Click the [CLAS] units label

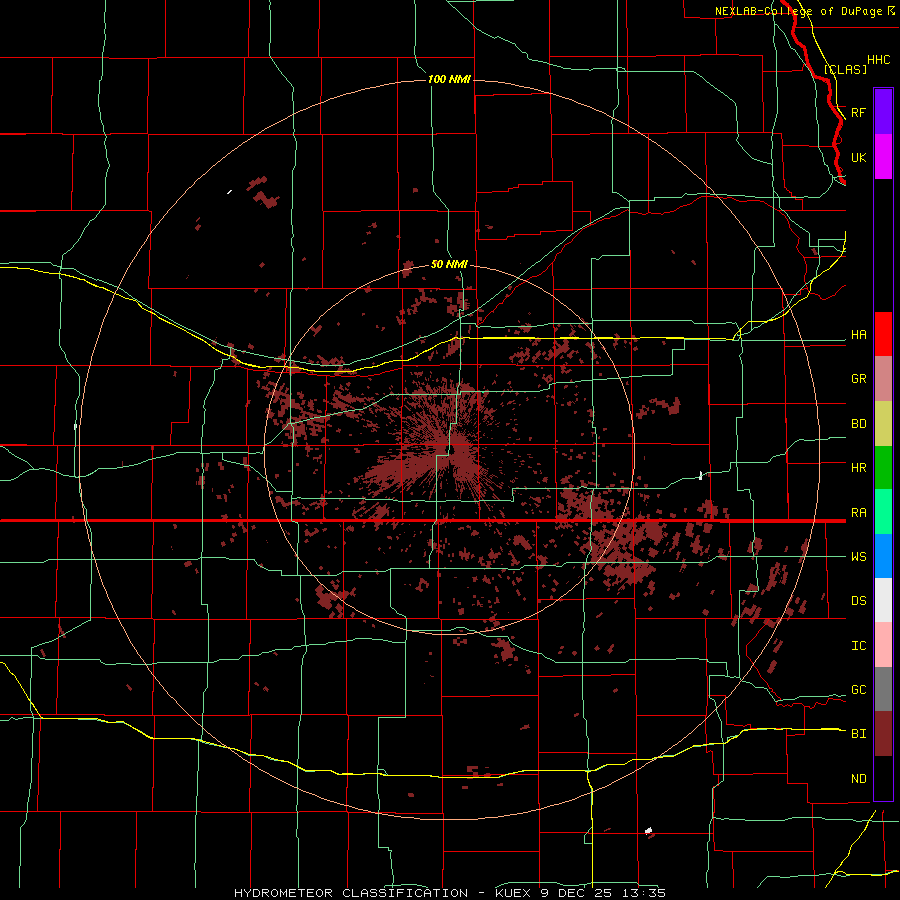(845, 69)
